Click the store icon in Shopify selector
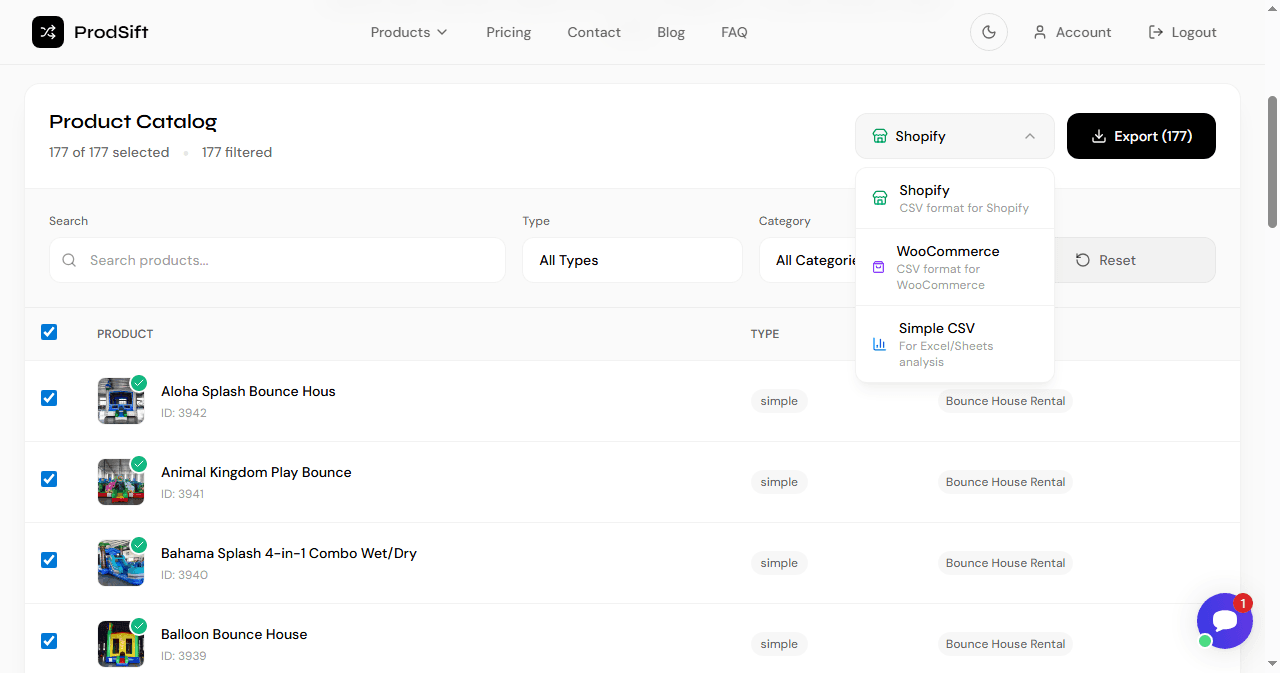This screenshot has width=1280, height=673. [x=880, y=136]
